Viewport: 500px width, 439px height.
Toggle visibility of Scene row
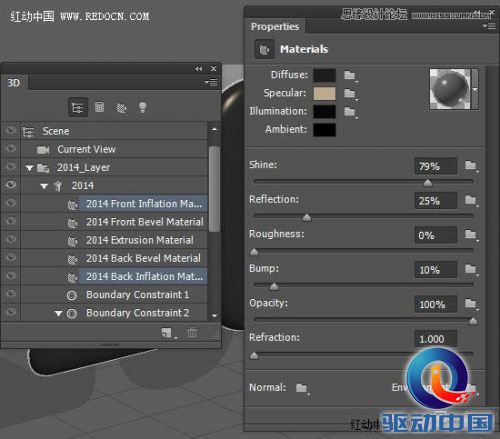(x=11, y=130)
